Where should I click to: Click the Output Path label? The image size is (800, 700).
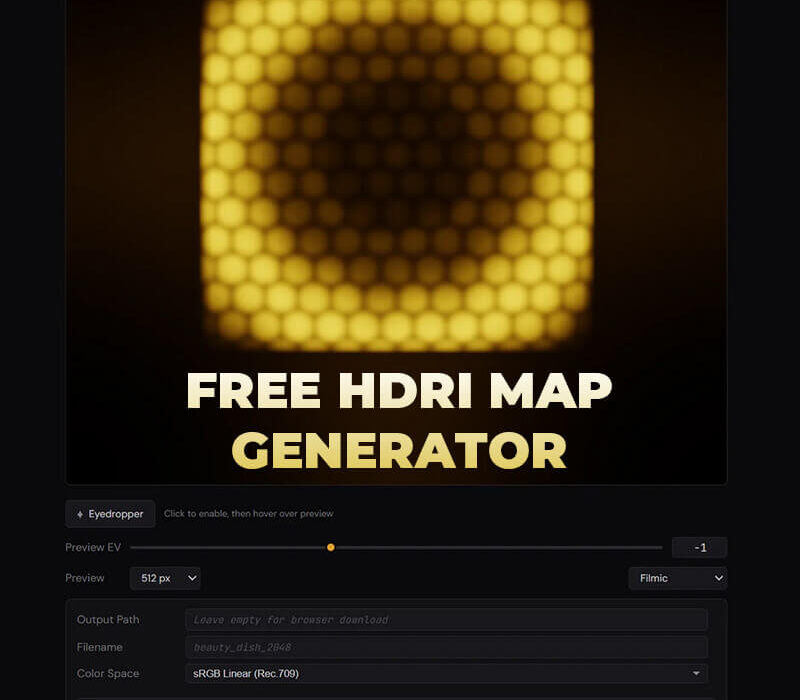pyautogui.click(x=110, y=619)
